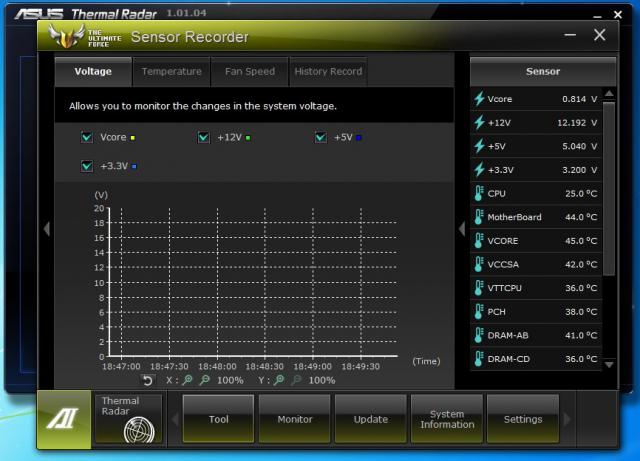
Task: Click the +3.3V lightning bolt sensor icon
Action: pos(479,170)
